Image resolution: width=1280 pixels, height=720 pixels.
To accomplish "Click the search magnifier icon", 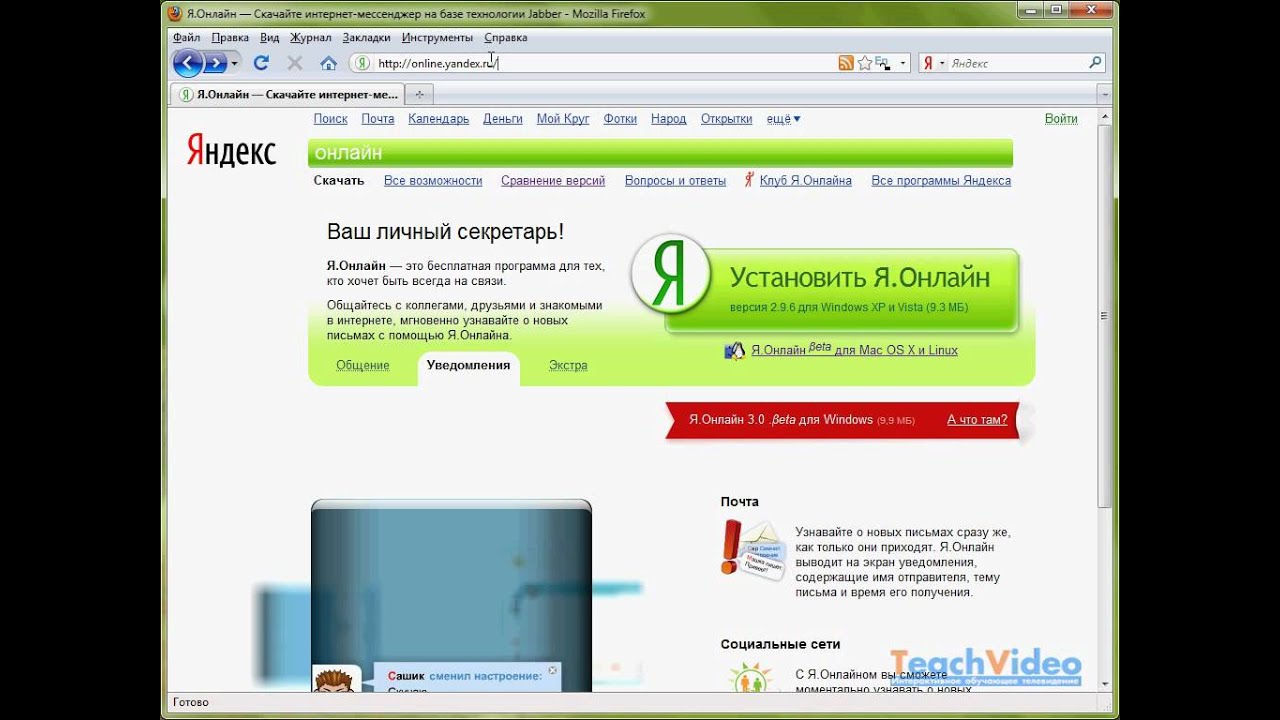I will tap(1095, 63).
